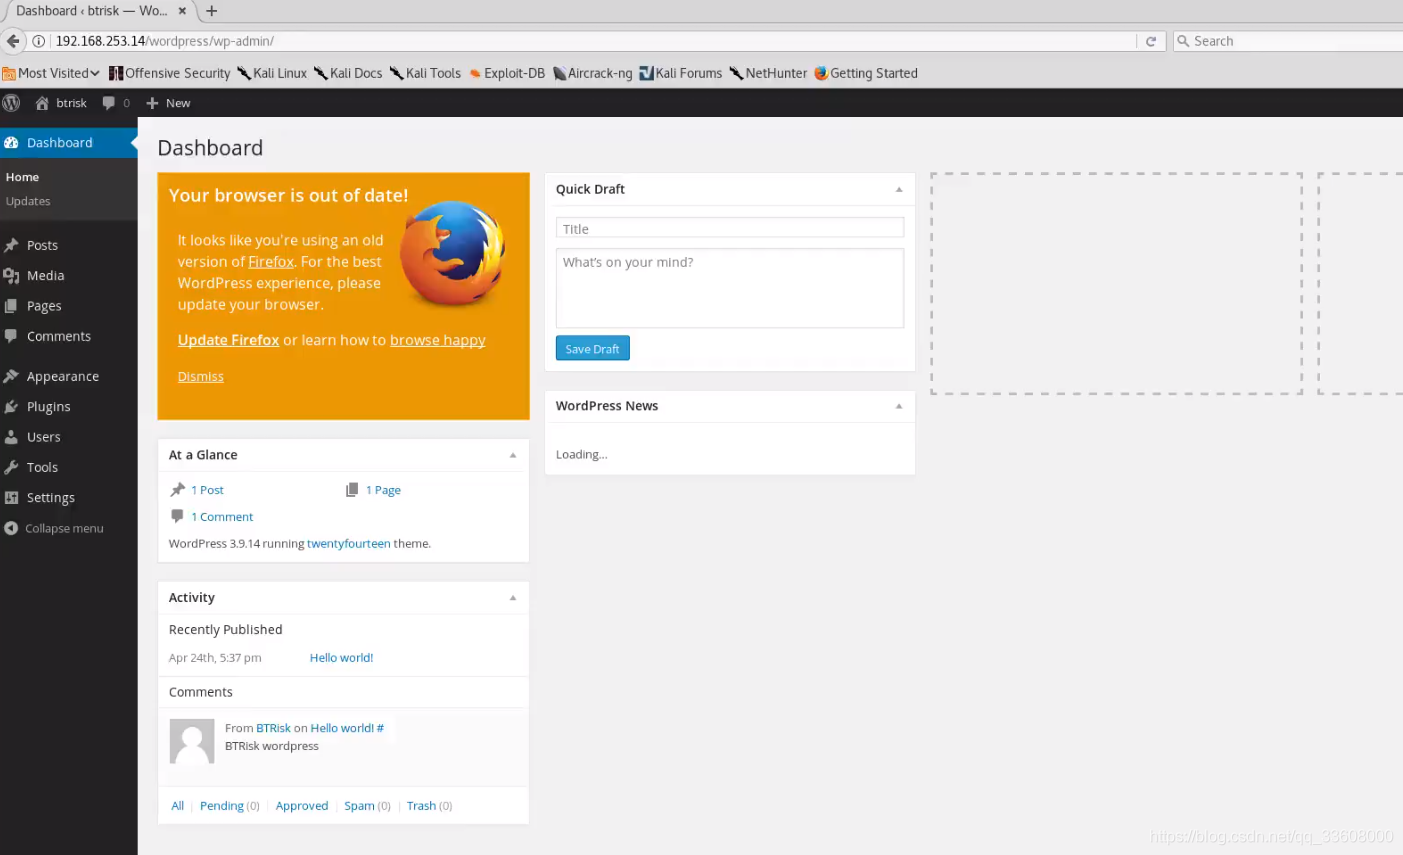This screenshot has width=1403, height=855.
Task: Click the Comments bubble icon in sidebar
Action: click(x=11, y=336)
